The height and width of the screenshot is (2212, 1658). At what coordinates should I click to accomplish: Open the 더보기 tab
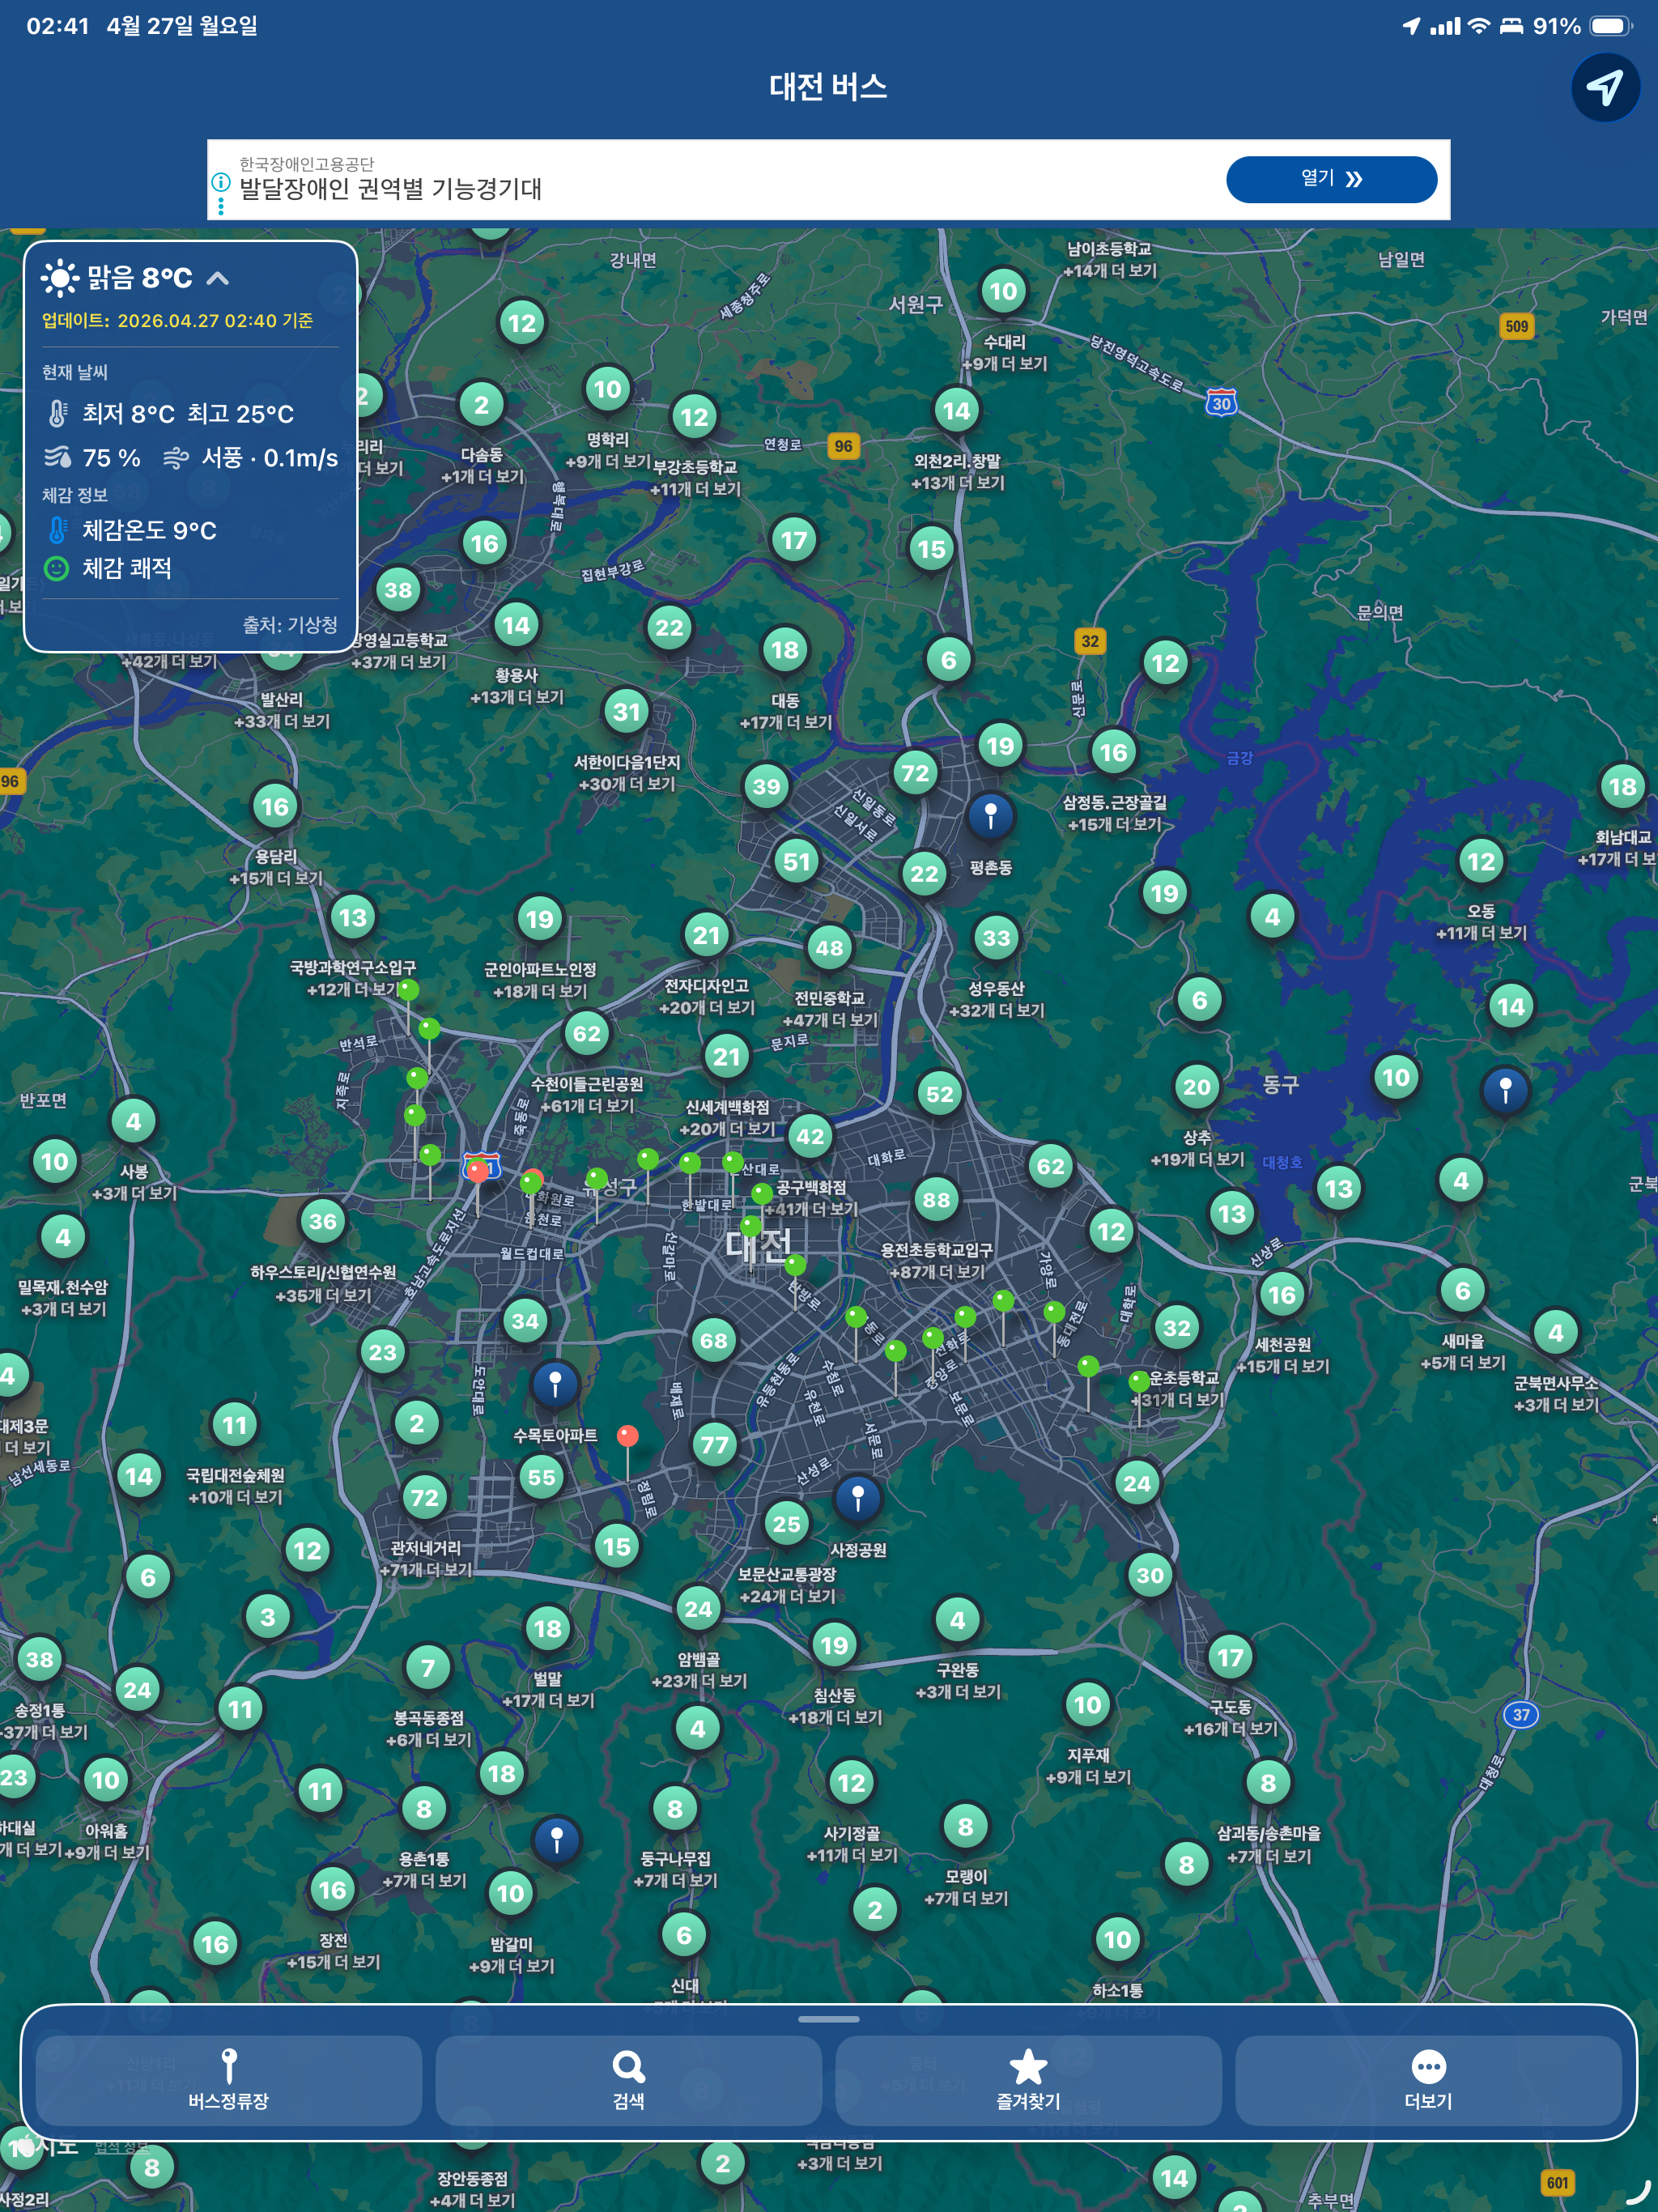tap(1428, 2079)
